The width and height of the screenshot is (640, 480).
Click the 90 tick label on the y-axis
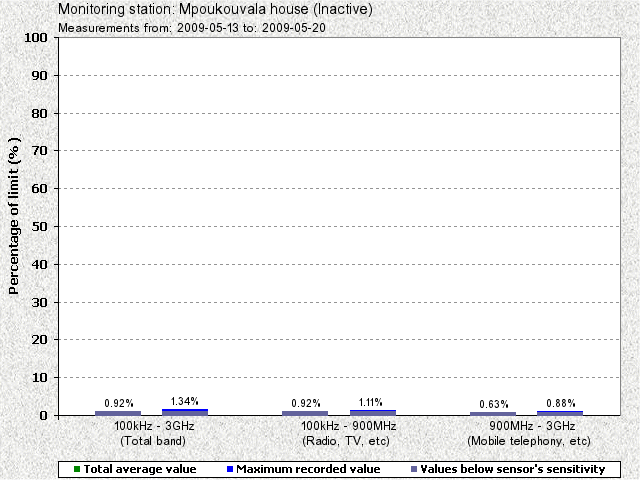[x=40, y=76]
